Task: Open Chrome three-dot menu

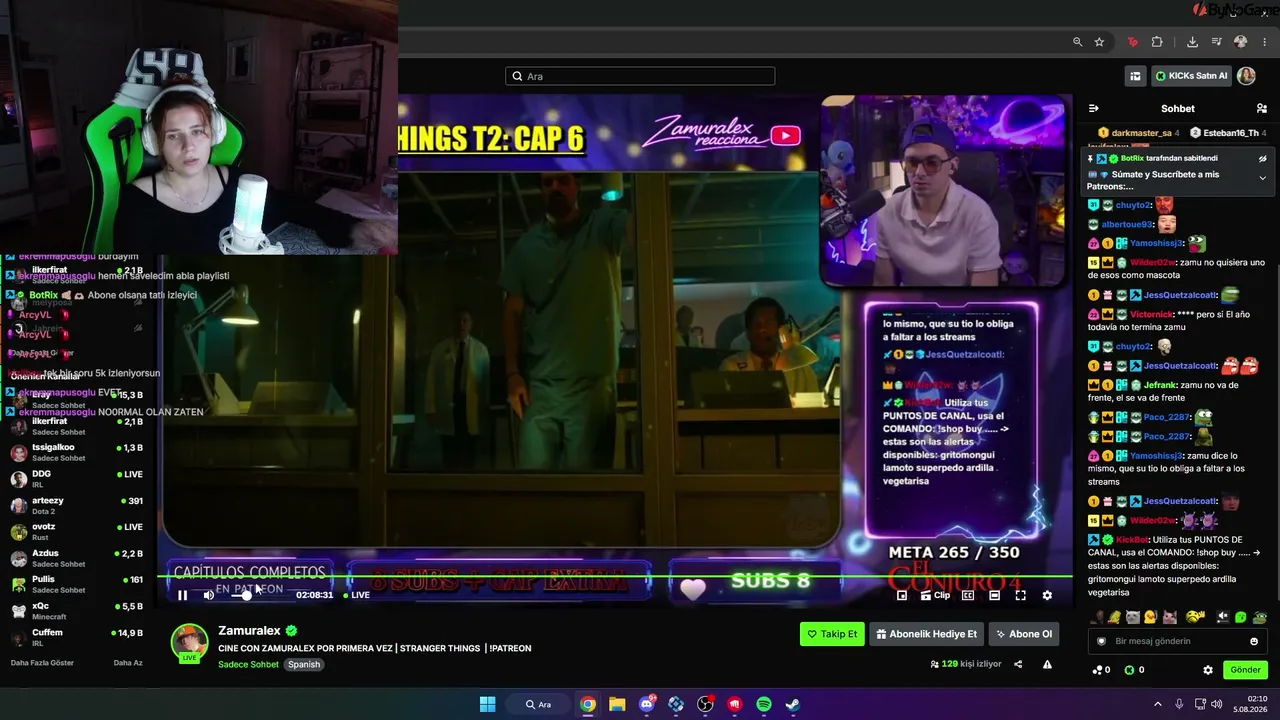Action: [1265, 42]
